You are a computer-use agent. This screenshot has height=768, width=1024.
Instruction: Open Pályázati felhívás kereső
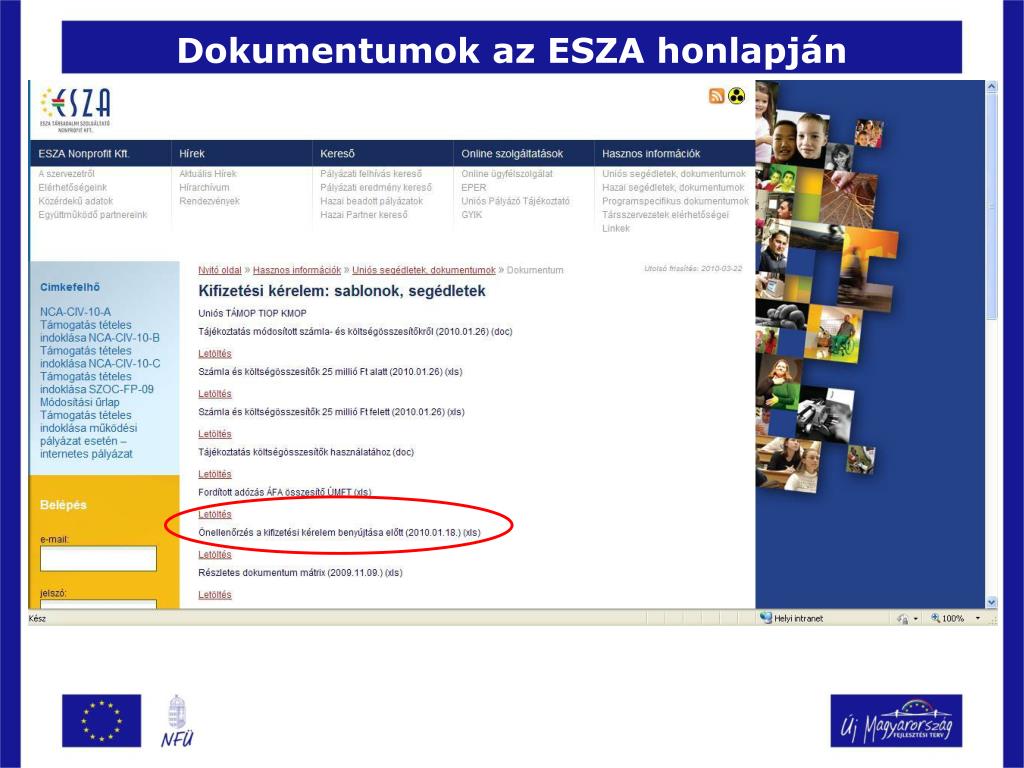[x=371, y=174]
